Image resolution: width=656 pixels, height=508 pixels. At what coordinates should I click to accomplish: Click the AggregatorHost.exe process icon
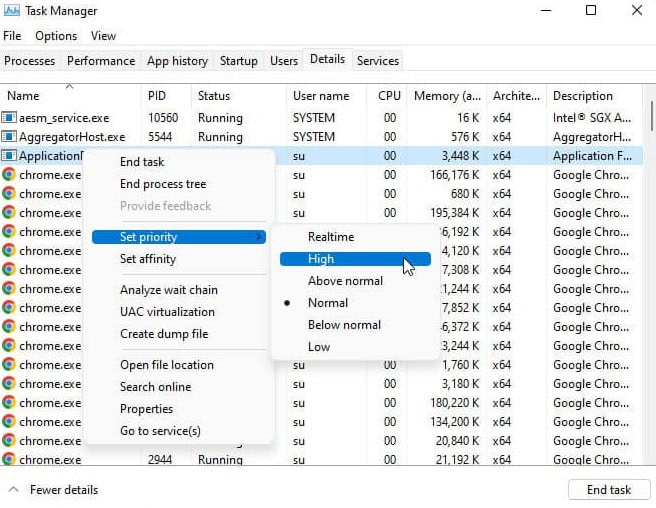[x=9, y=137]
